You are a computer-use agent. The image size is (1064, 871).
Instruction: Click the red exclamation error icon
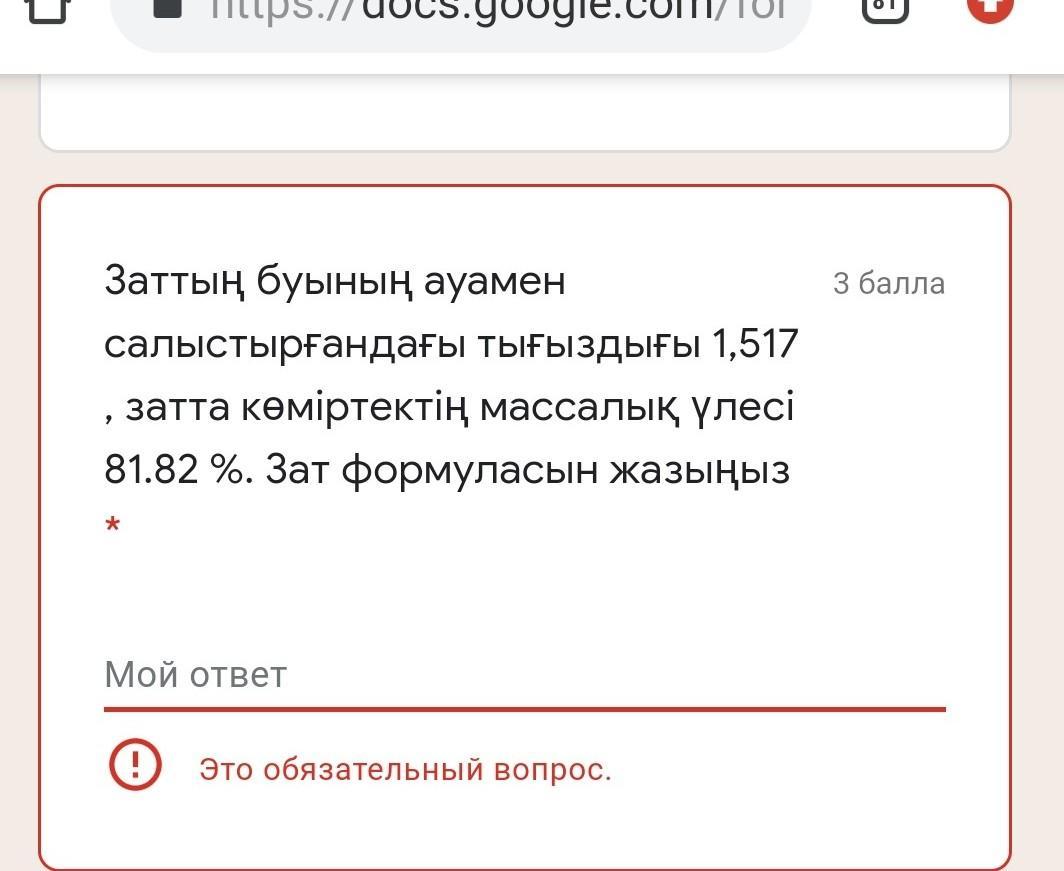(x=134, y=765)
